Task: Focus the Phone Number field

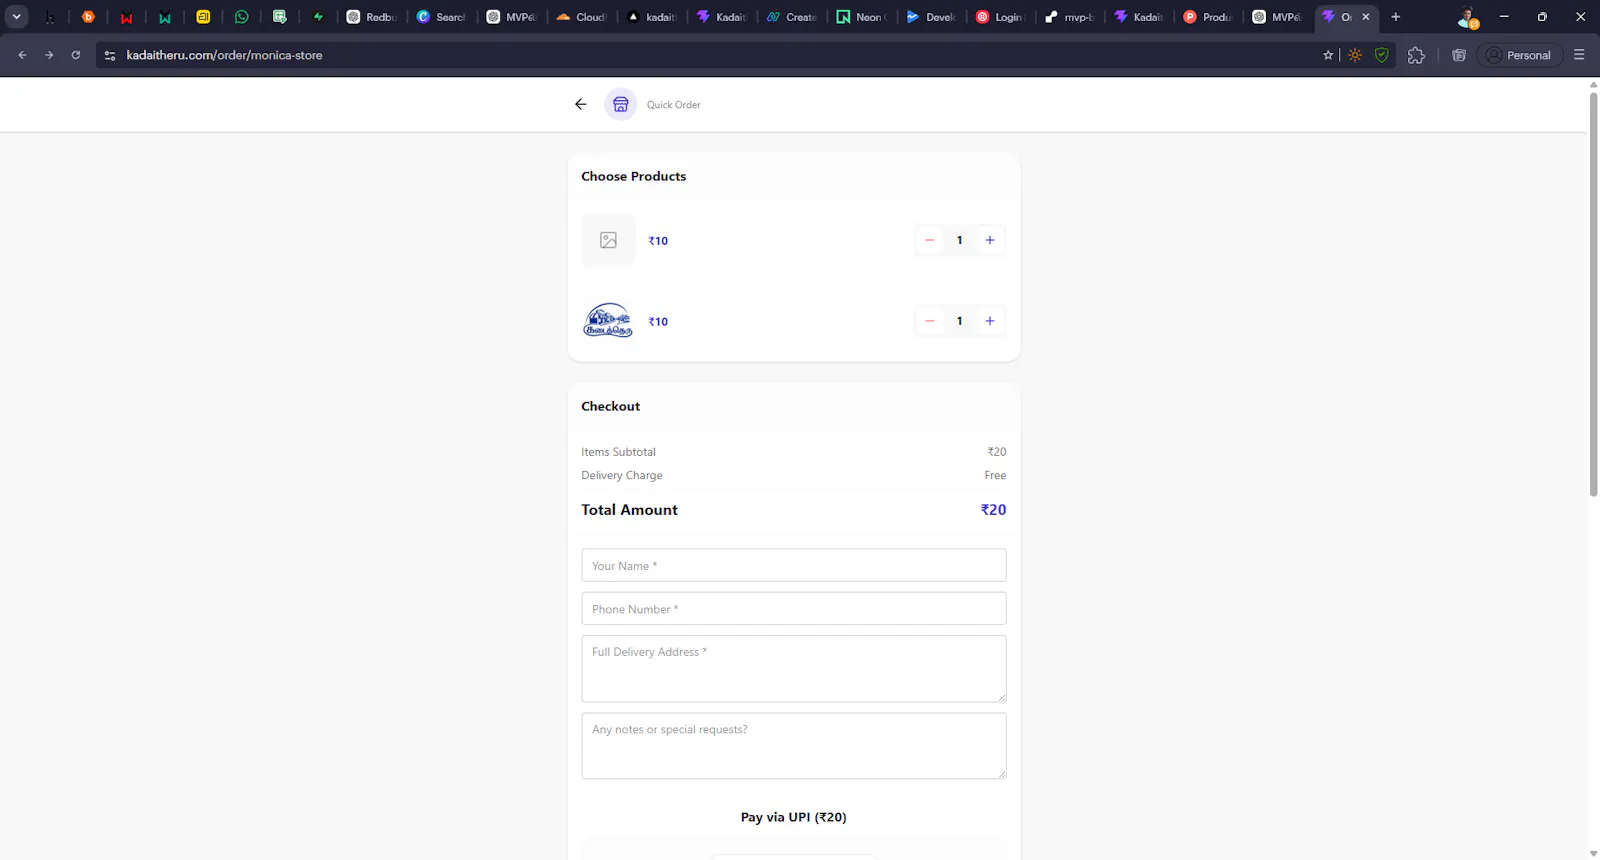Action: point(794,609)
